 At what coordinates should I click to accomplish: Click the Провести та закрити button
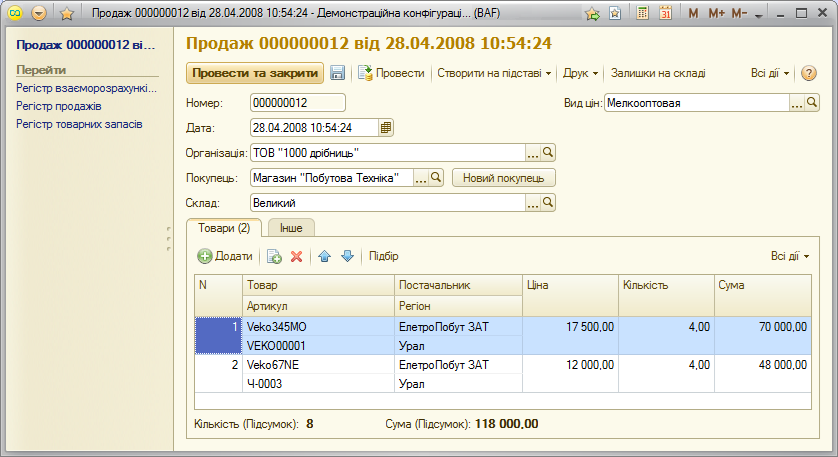(255, 73)
